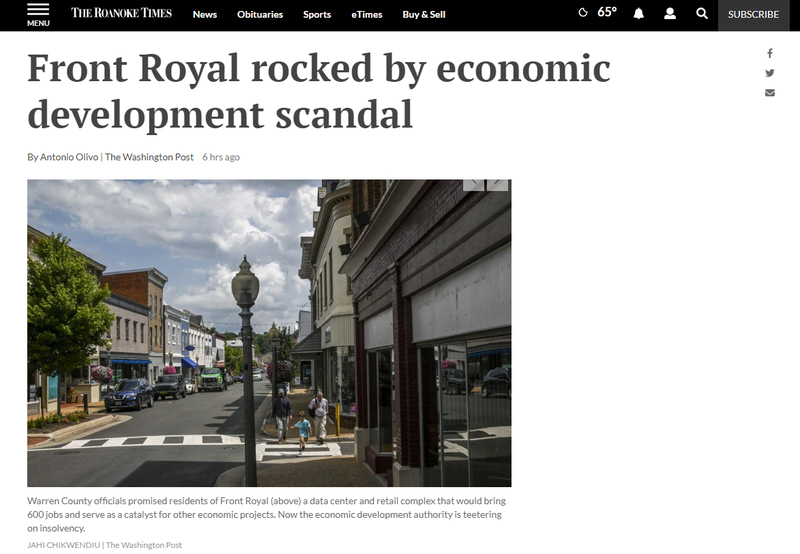800x554 pixels.
Task: Click the 65° temperature reading
Action: pos(607,12)
